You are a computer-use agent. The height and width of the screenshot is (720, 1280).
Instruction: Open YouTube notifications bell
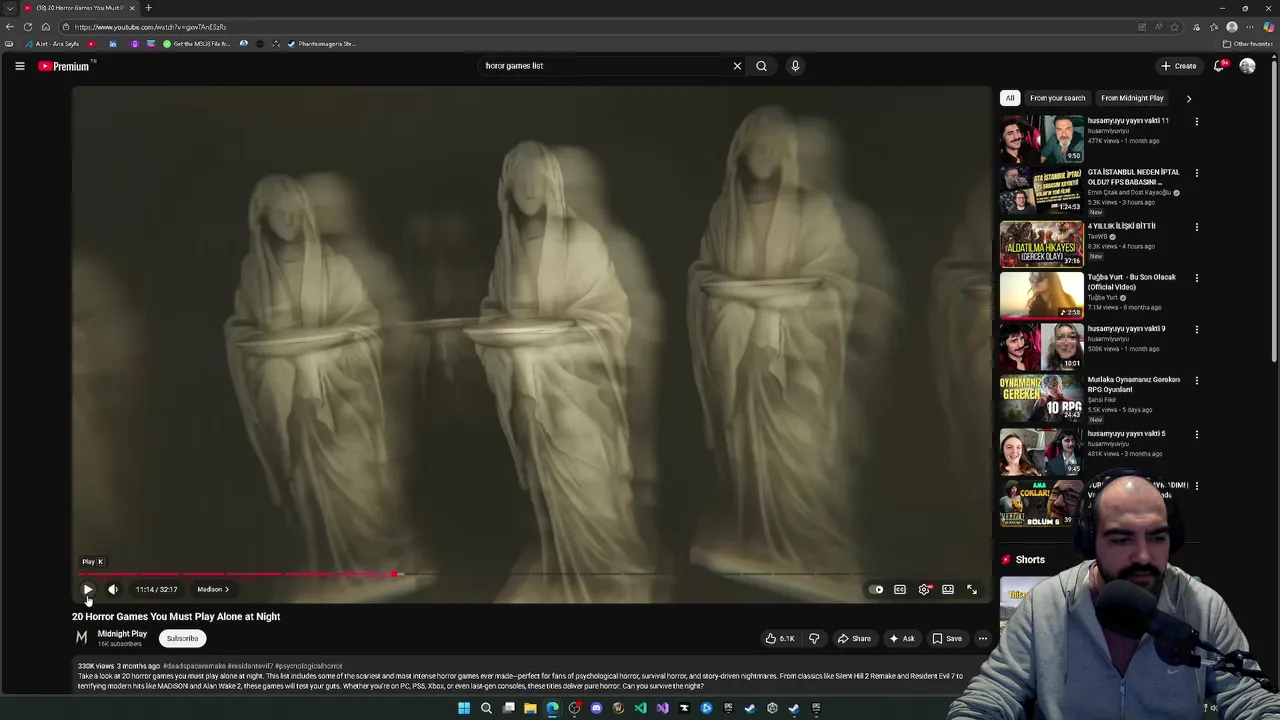click(1219, 66)
